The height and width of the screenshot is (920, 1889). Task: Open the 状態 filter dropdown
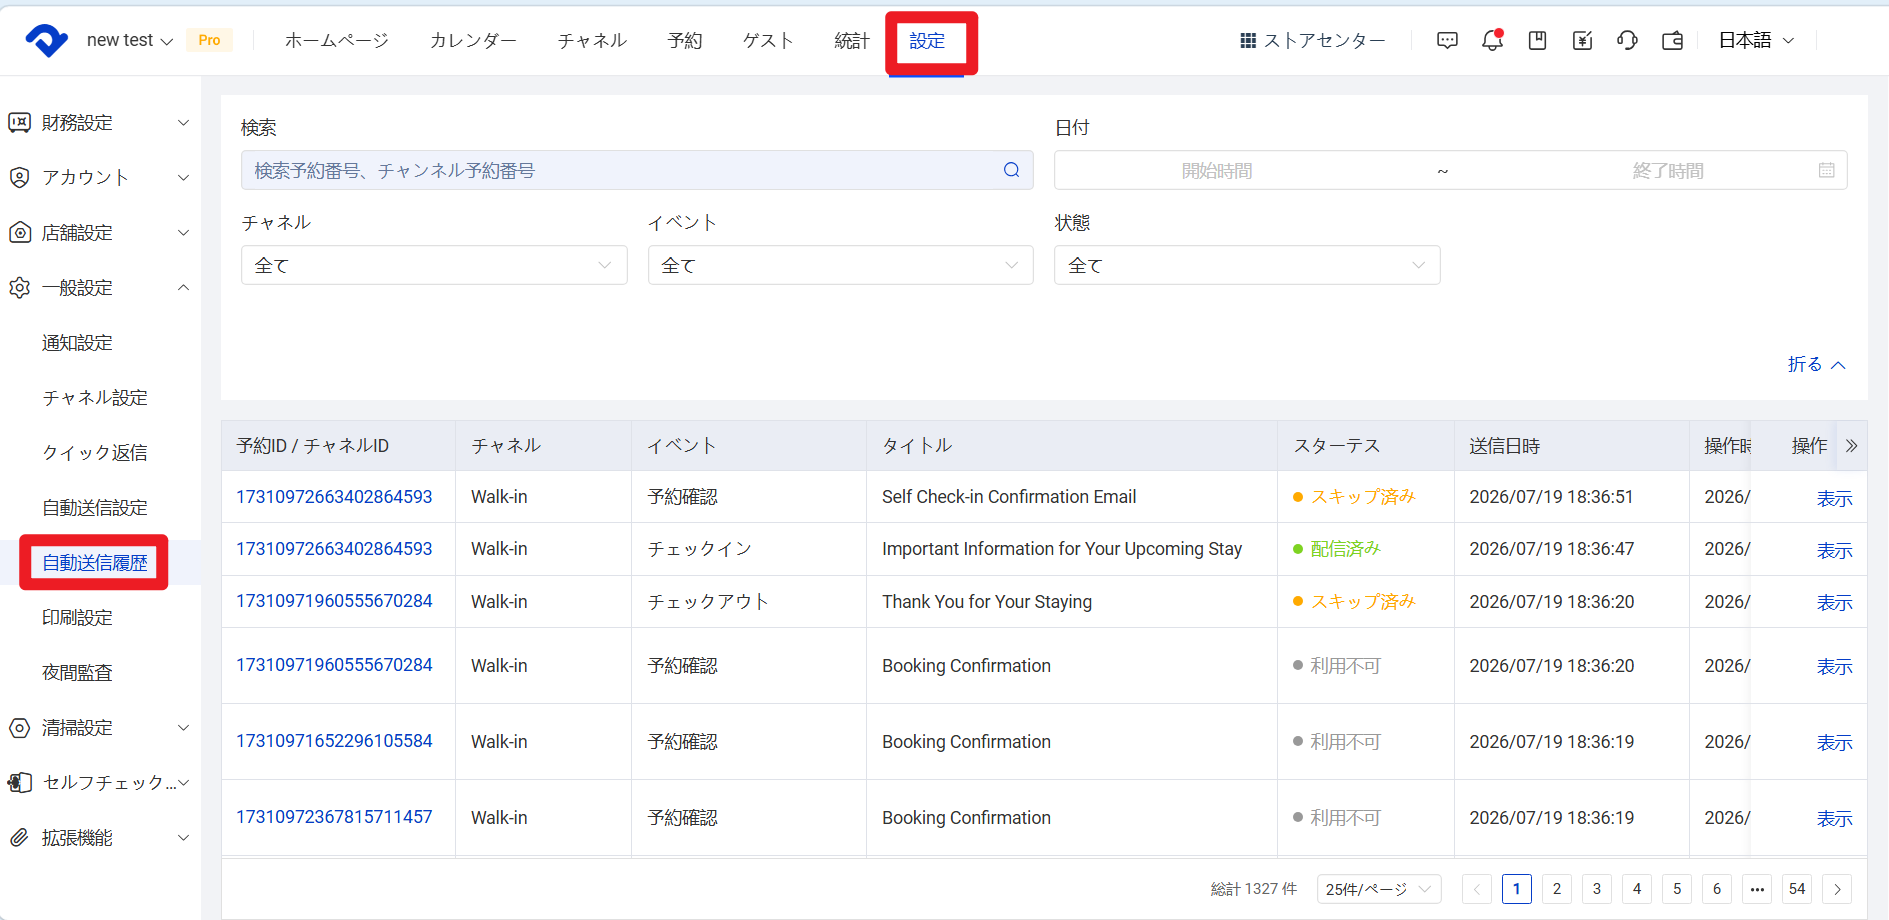pos(1247,265)
